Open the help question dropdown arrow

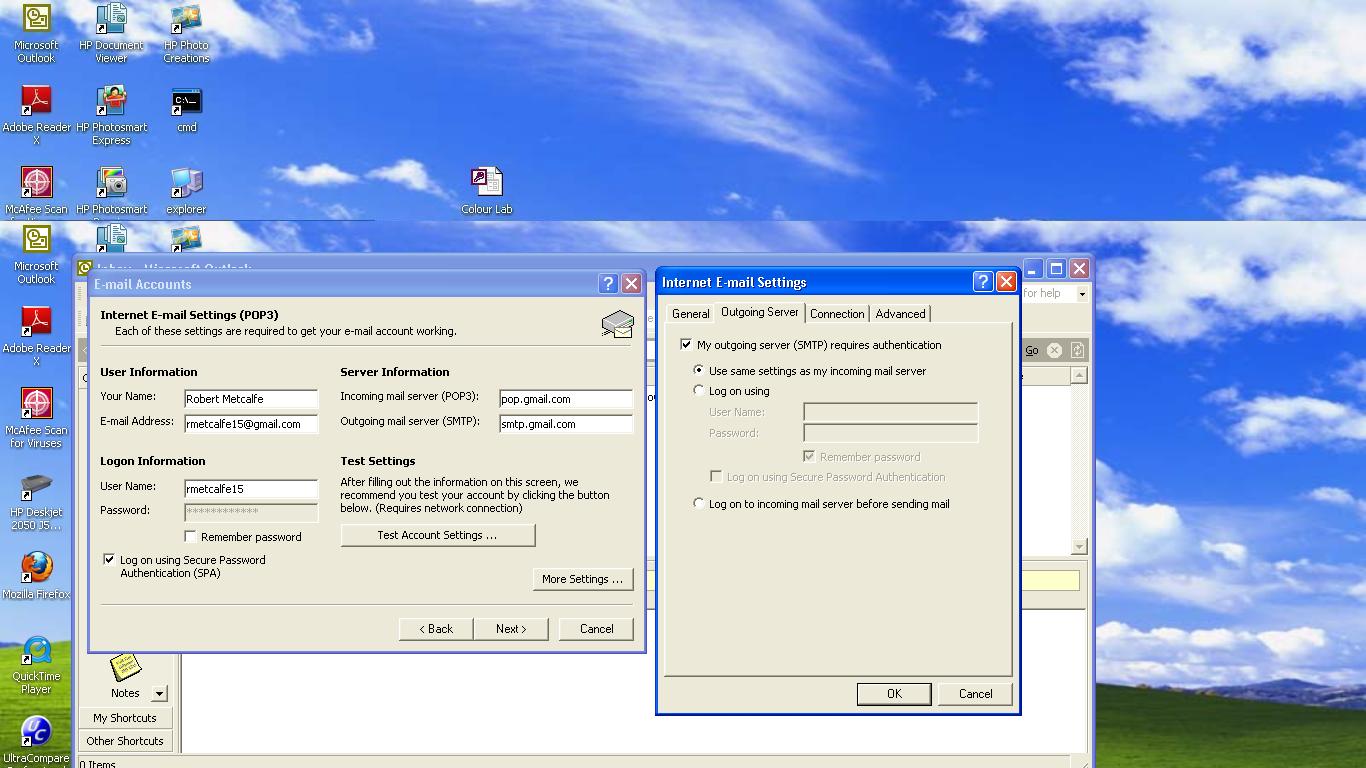(1081, 294)
